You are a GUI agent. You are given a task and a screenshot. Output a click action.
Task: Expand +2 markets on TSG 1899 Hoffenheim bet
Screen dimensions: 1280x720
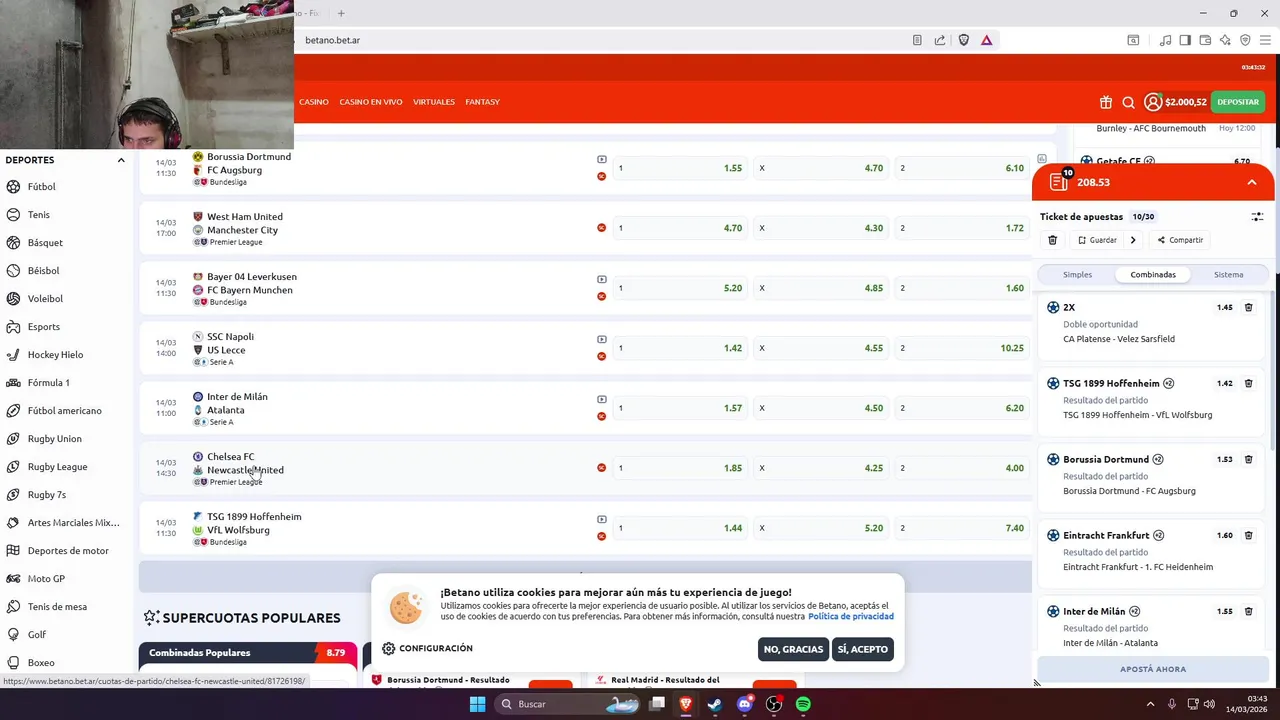click(1169, 384)
